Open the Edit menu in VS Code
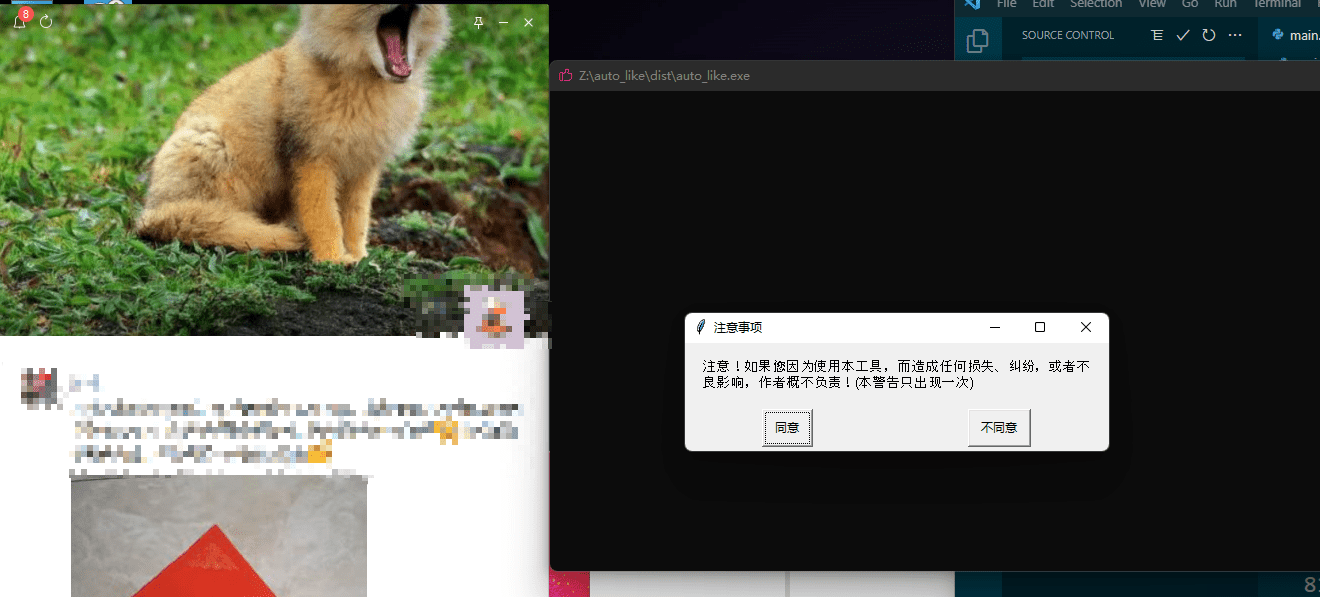 pos(1043,4)
